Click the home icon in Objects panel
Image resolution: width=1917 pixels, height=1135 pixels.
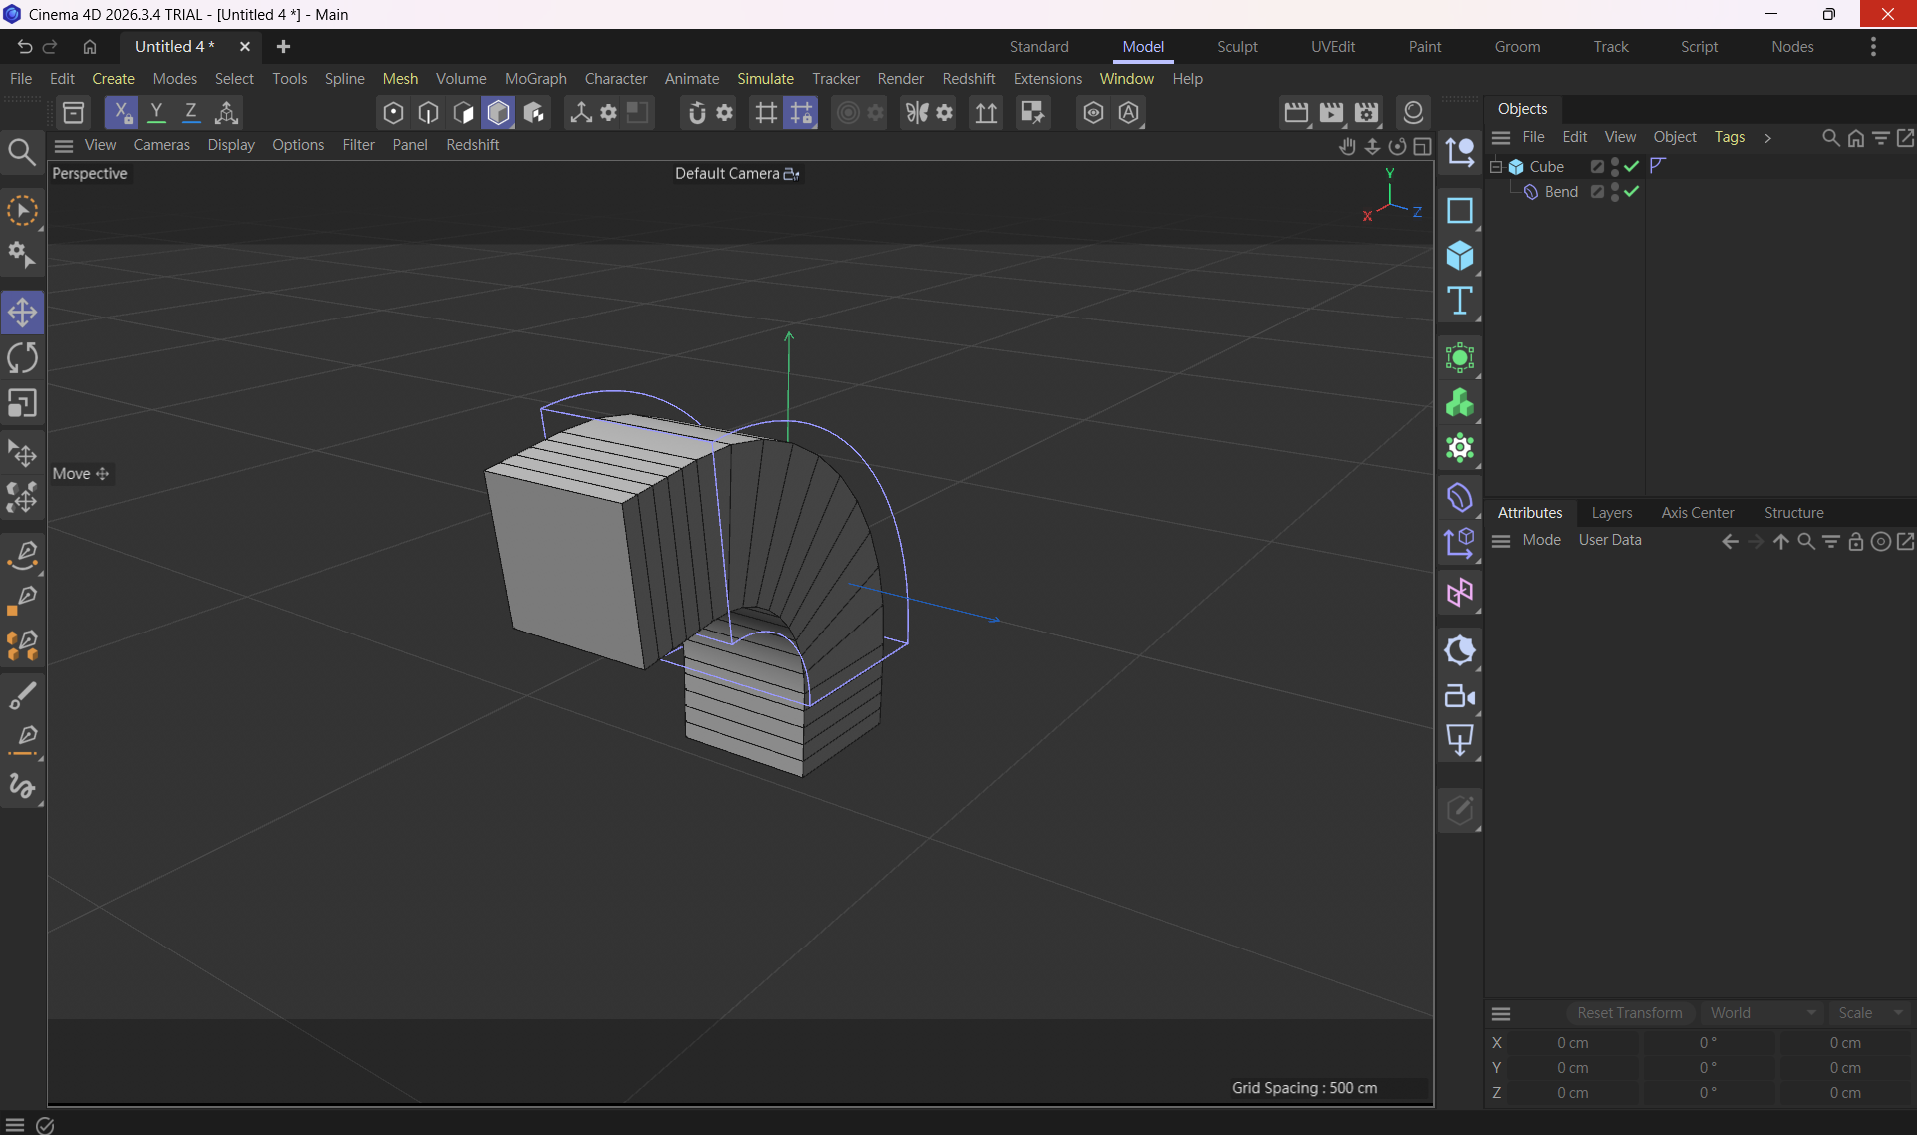1856,138
